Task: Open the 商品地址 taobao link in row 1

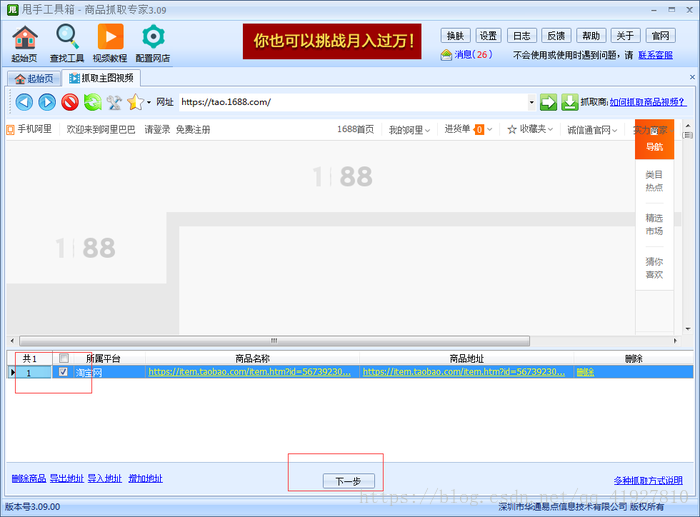Action: [x=463, y=371]
